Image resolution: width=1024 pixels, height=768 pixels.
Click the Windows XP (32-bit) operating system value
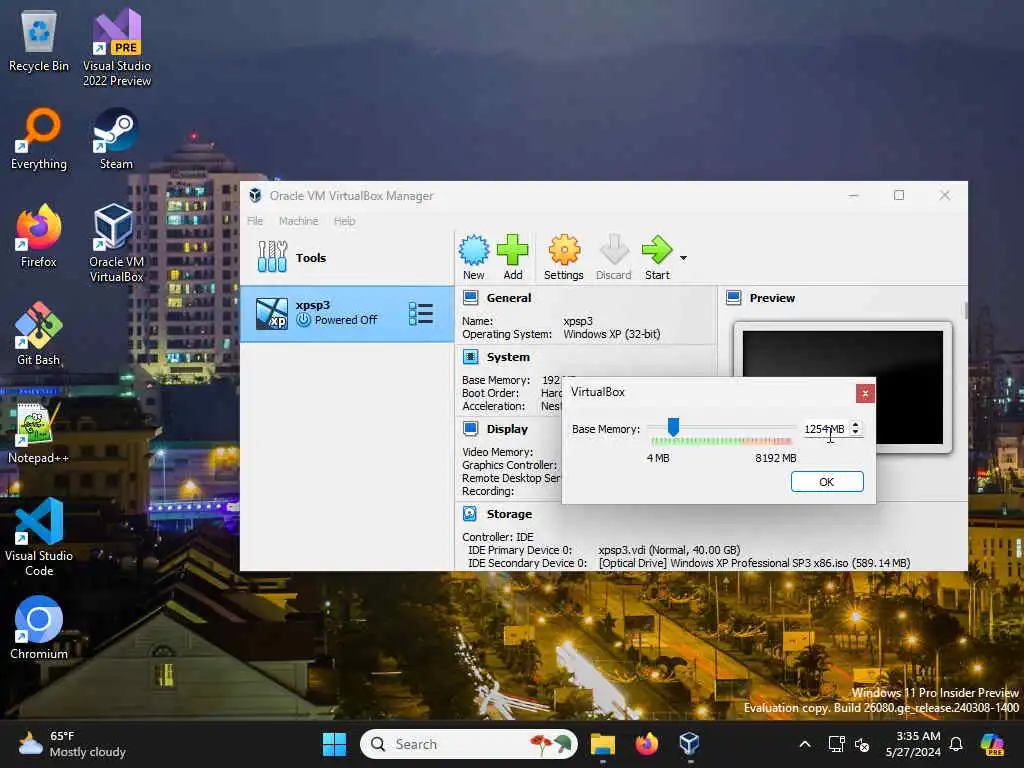(x=612, y=334)
